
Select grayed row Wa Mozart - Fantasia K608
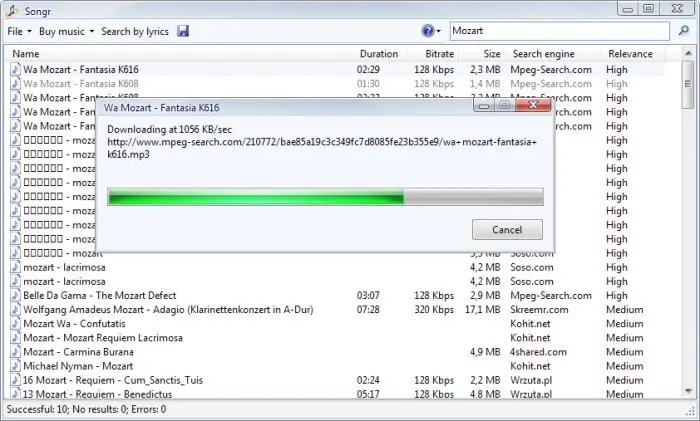pyautogui.click(x=338, y=84)
